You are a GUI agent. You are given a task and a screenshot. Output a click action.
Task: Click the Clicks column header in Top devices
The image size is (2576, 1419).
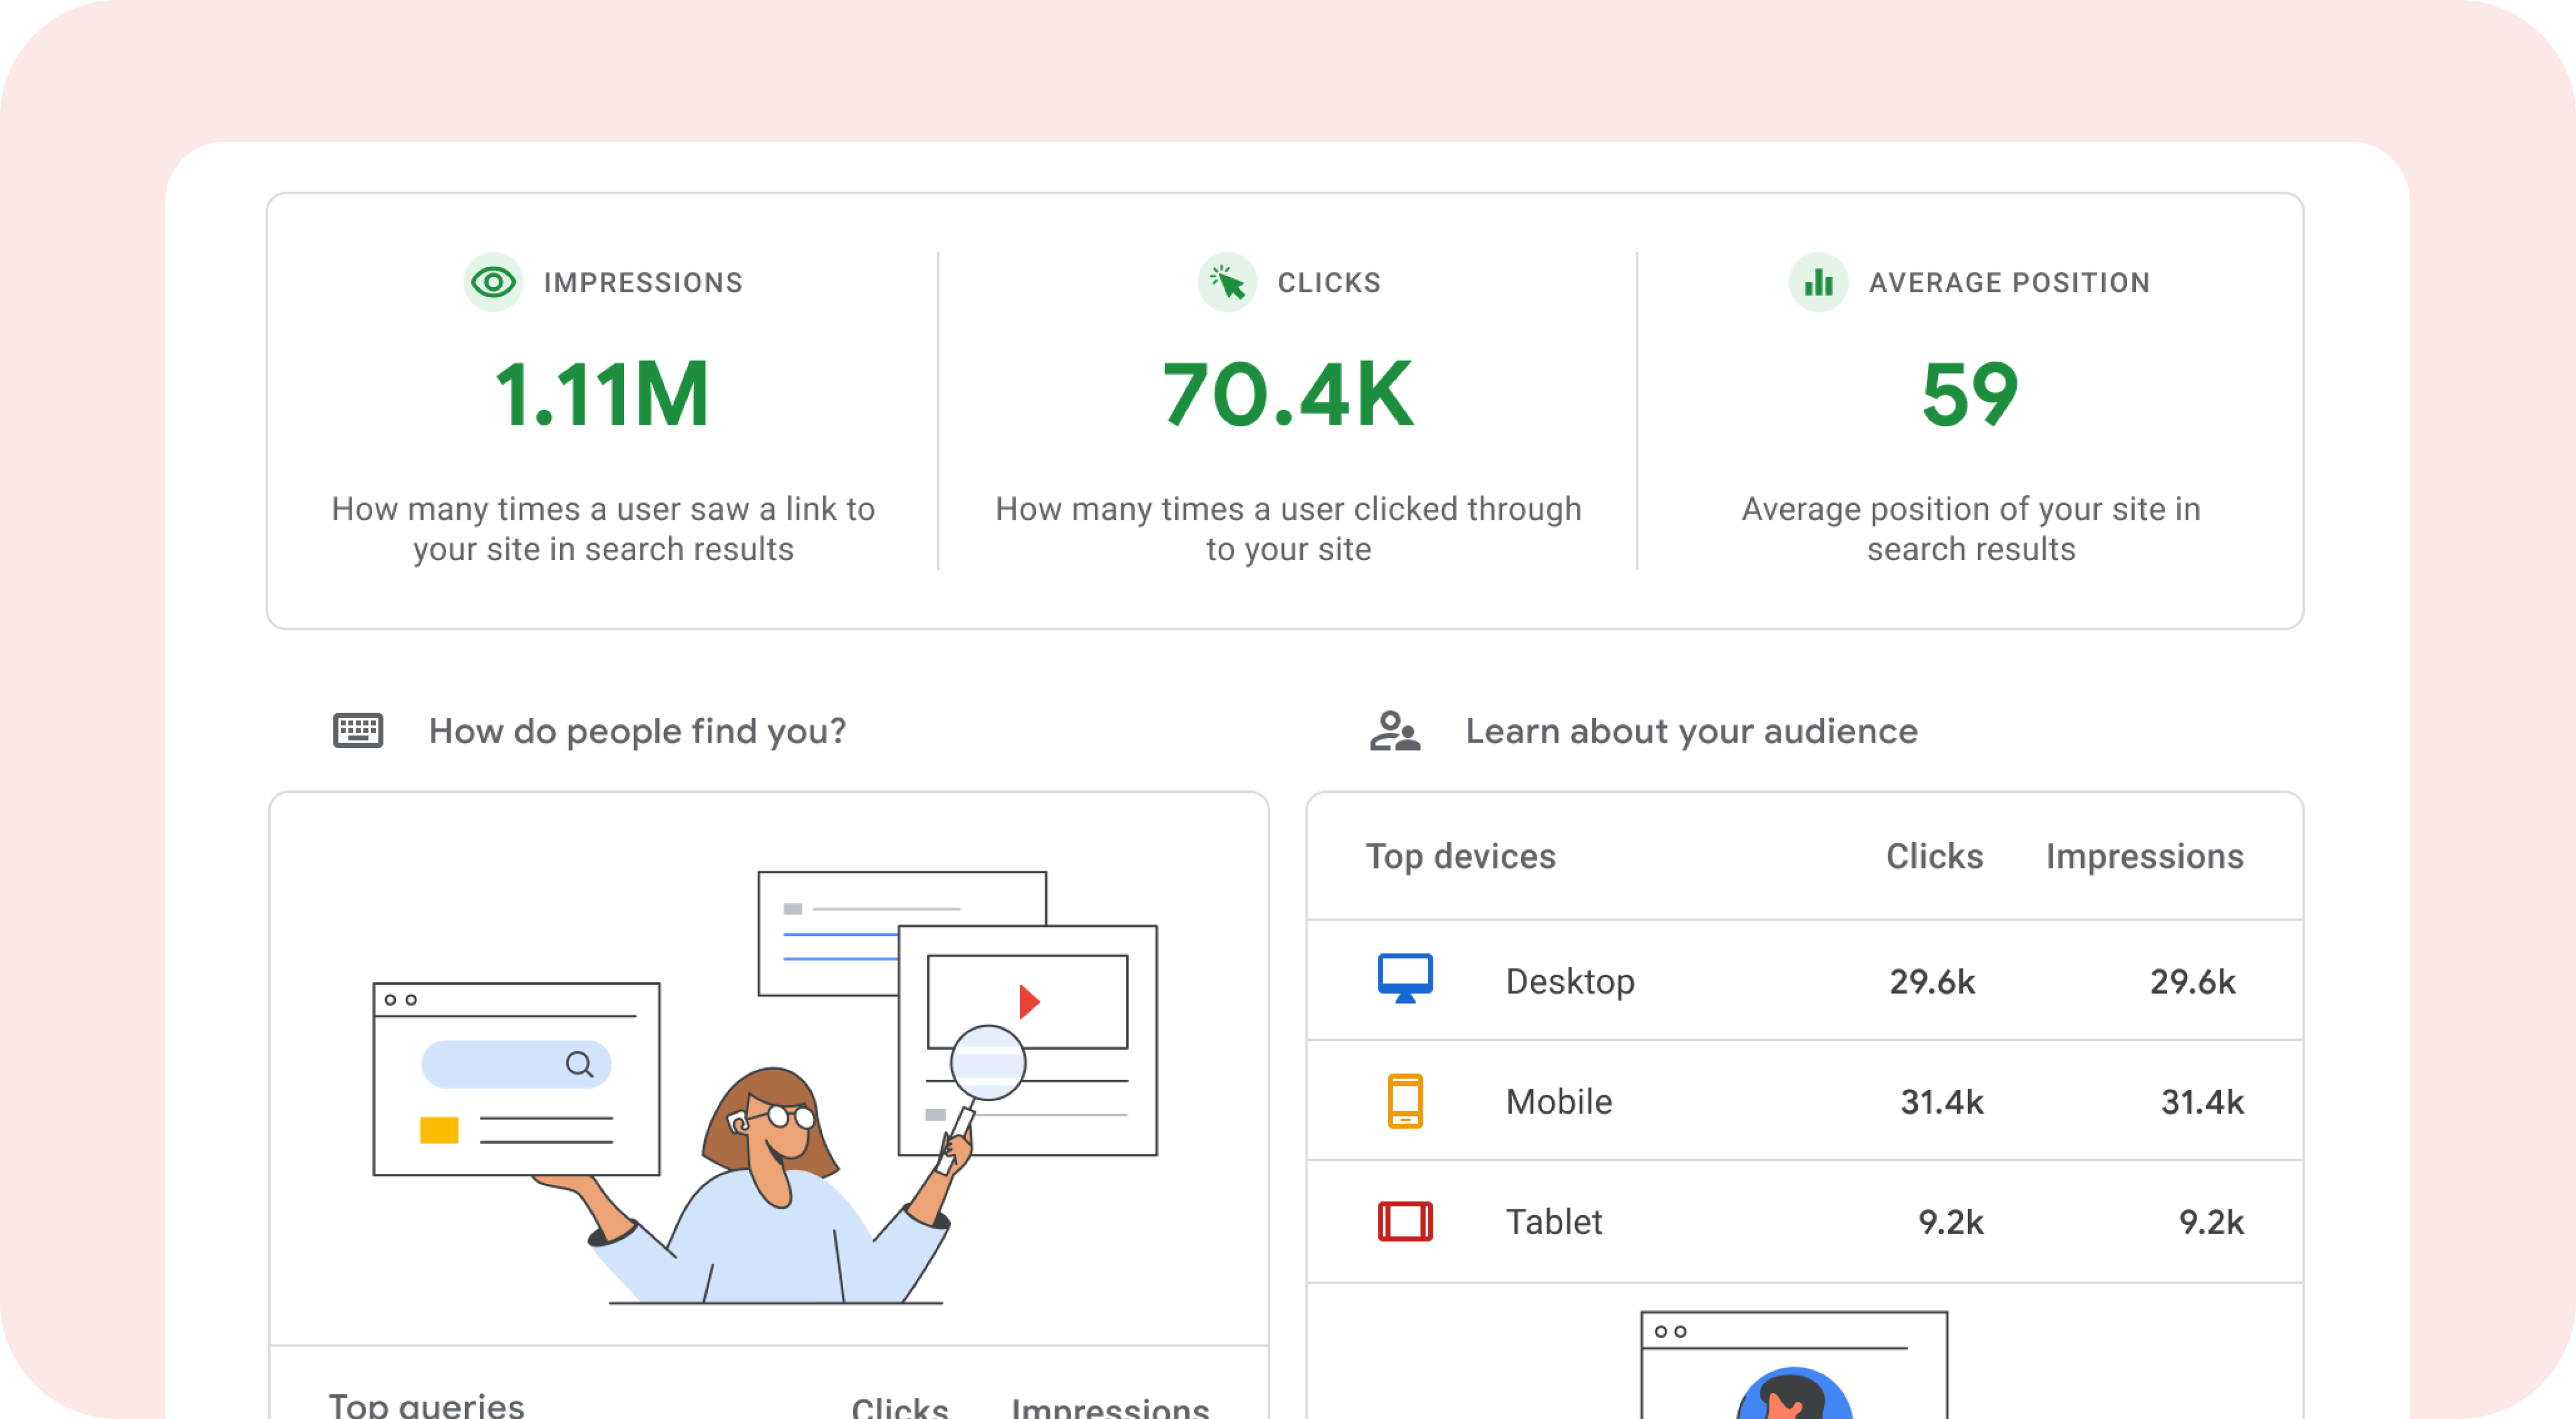click(x=1934, y=856)
